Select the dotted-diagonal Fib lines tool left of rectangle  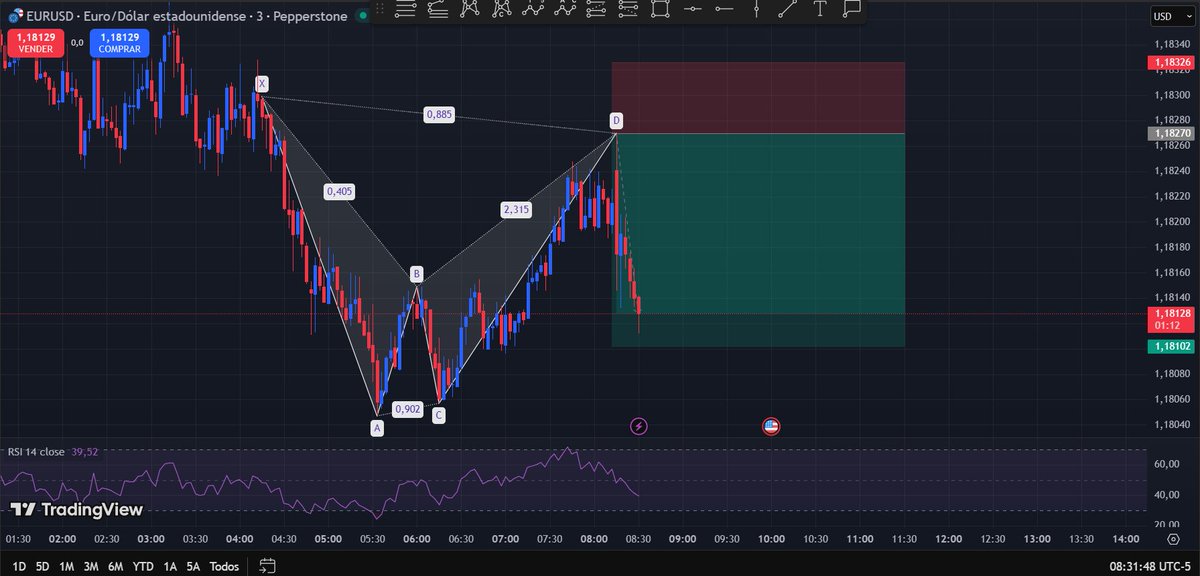[x=628, y=8]
